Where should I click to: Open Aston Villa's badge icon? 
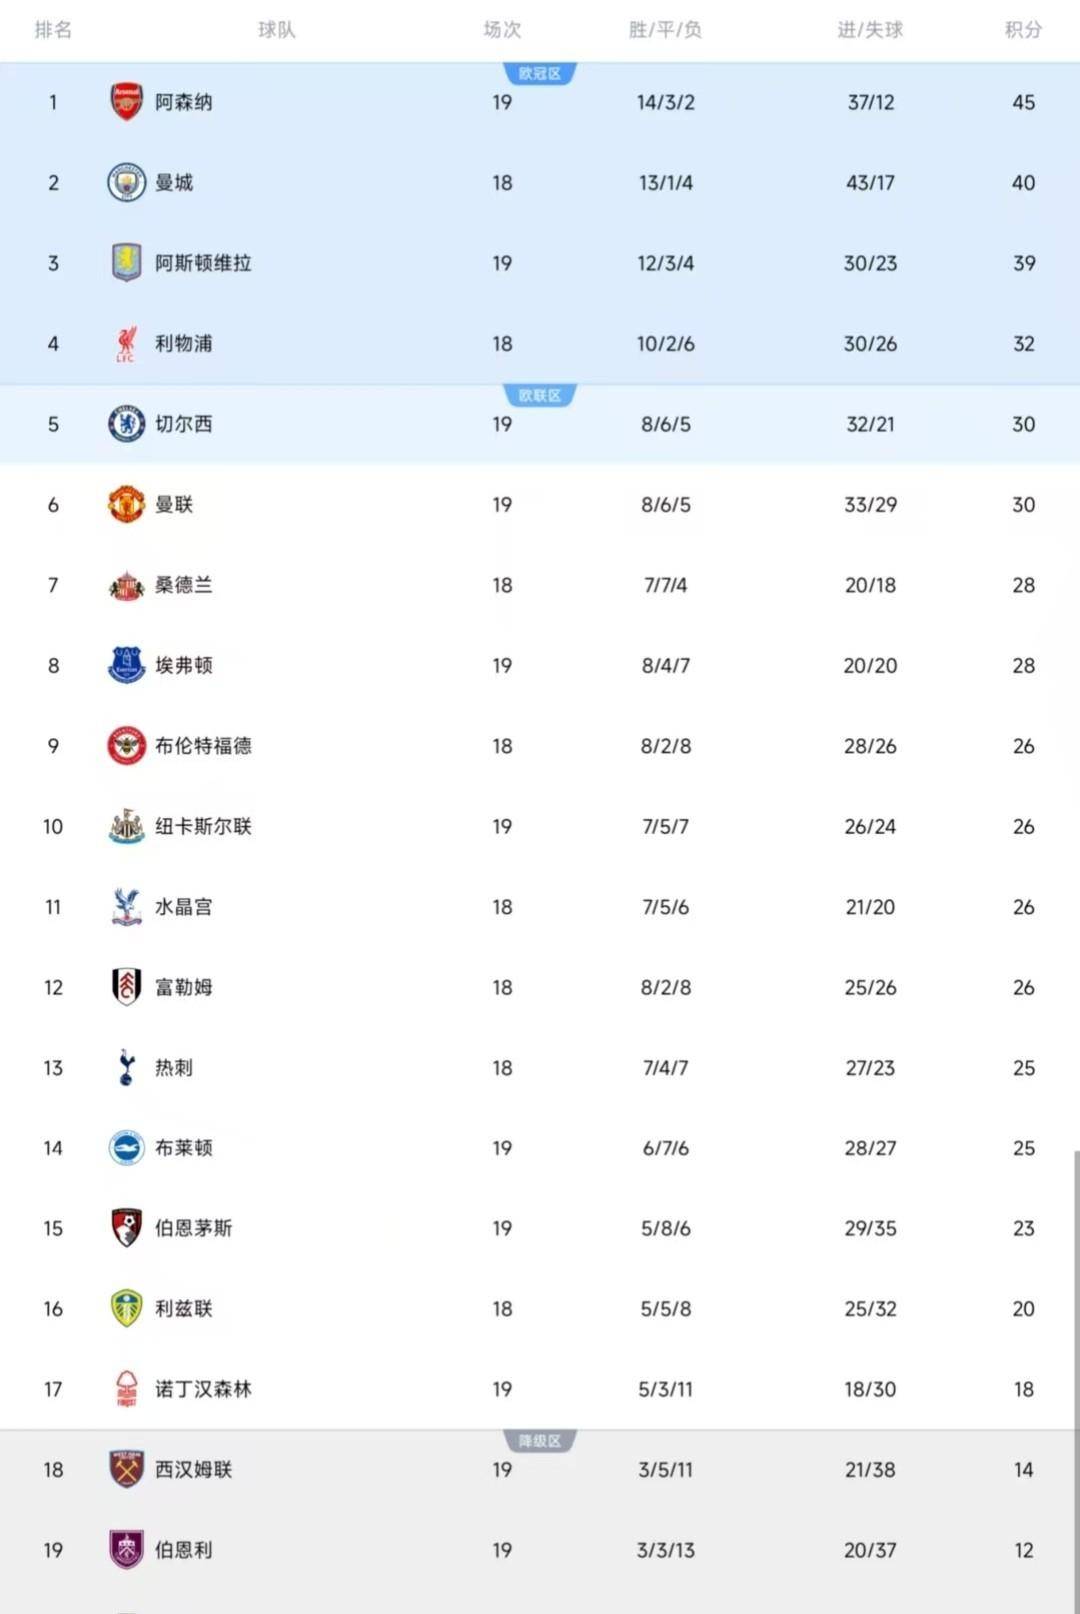coord(126,263)
